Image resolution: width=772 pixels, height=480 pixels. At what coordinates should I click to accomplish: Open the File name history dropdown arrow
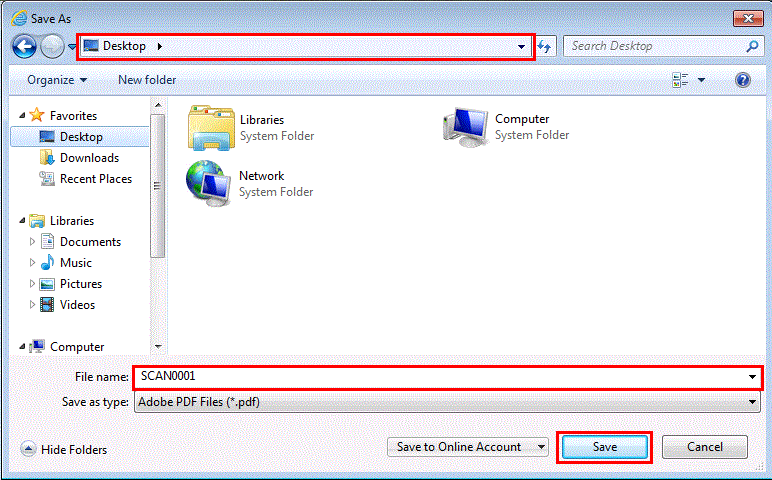coord(752,377)
